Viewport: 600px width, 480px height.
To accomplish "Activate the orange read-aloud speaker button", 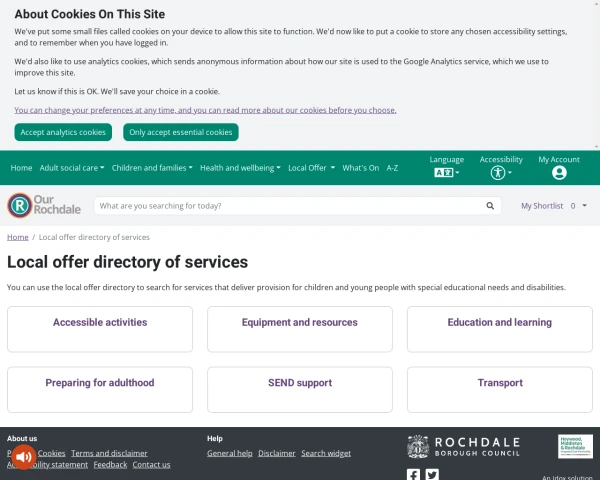I will click(x=24, y=457).
